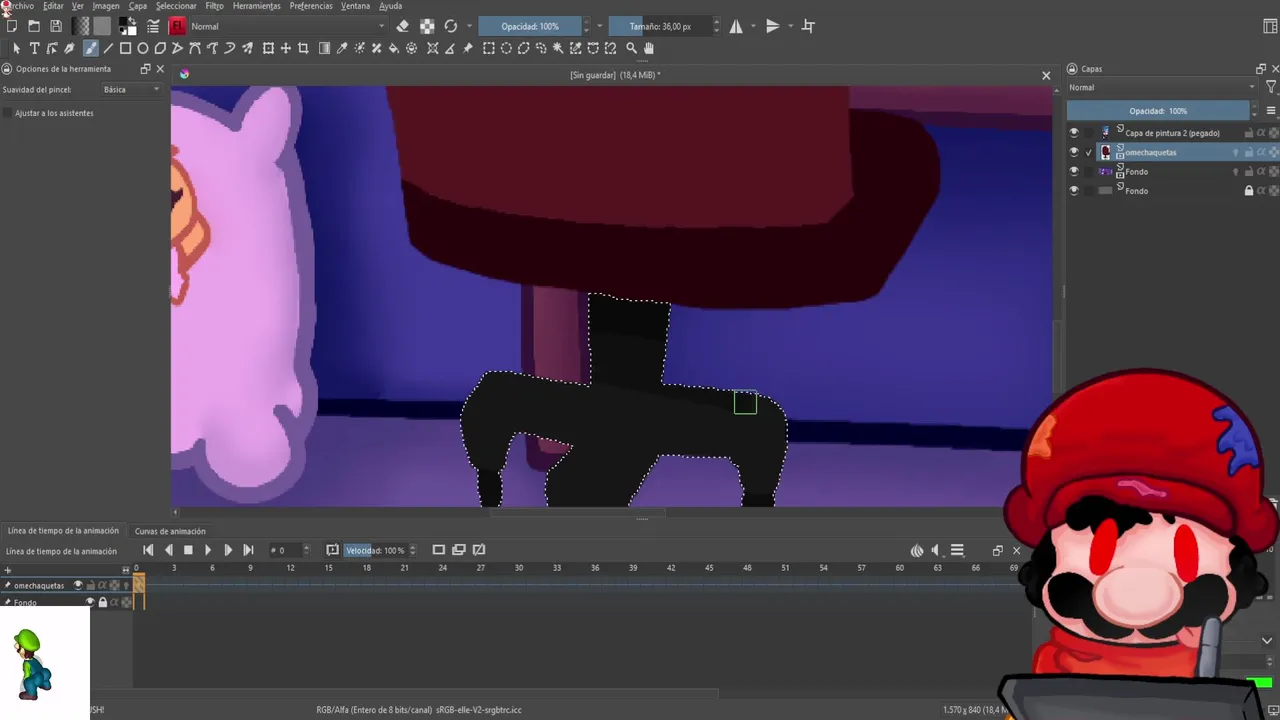1280x720 pixels.
Task: Select the Text tool in the toolbox
Action: [x=34, y=48]
